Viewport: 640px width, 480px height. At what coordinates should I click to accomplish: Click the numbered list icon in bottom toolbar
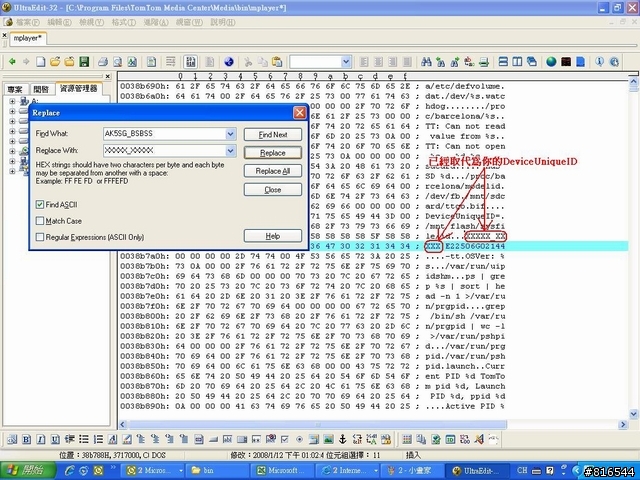98,439
